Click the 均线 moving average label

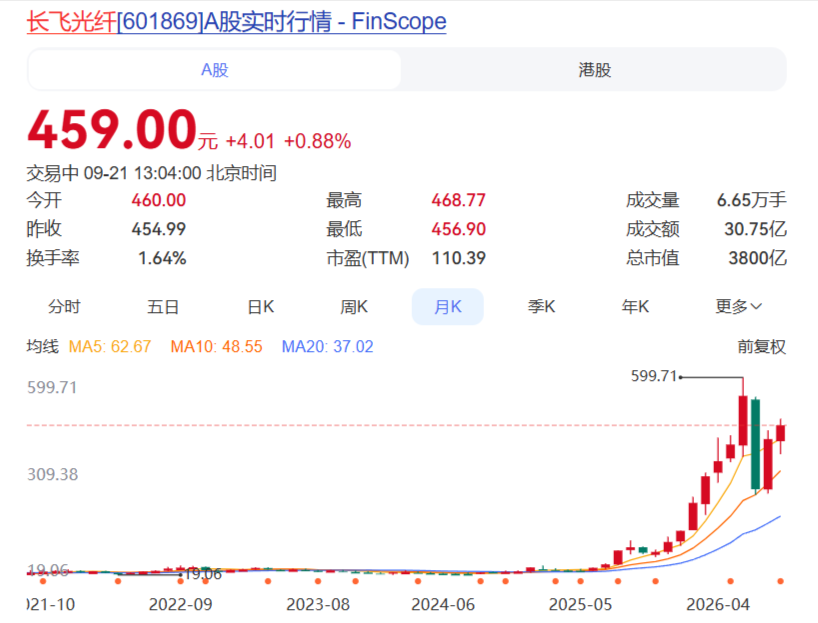tap(42, 346)
